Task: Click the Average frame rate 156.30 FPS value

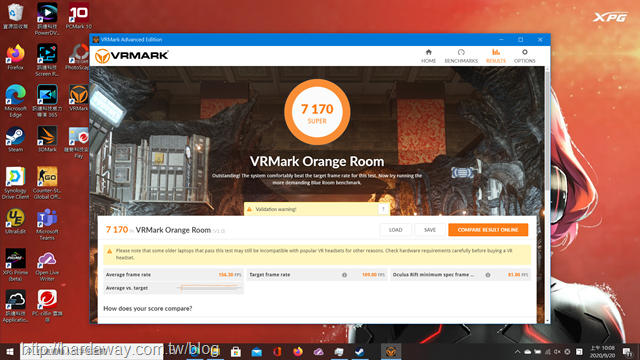Action: click(x=229, y=275)
